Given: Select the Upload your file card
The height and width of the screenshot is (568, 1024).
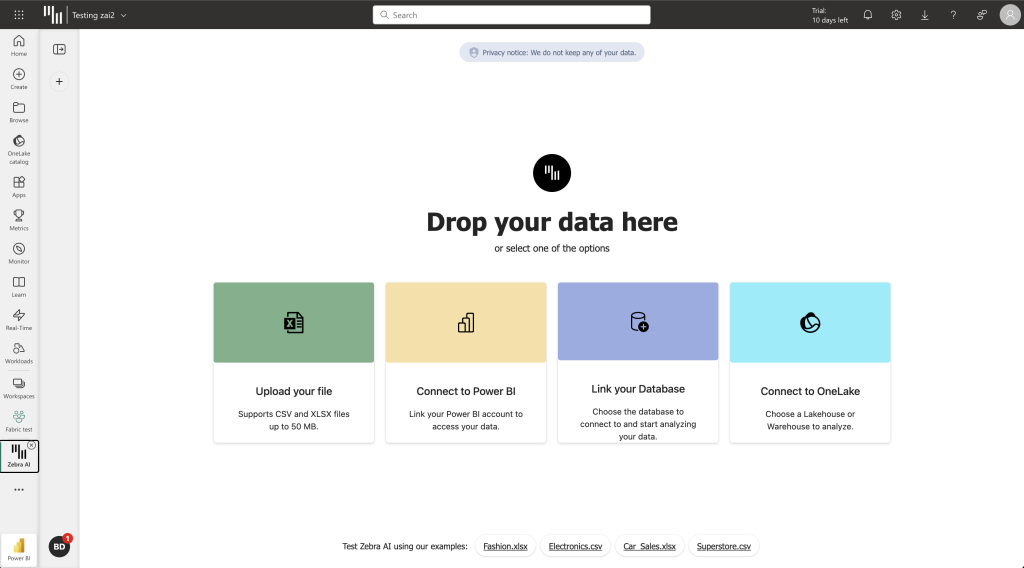Looking at the screenshot, I should click(294, 362).
